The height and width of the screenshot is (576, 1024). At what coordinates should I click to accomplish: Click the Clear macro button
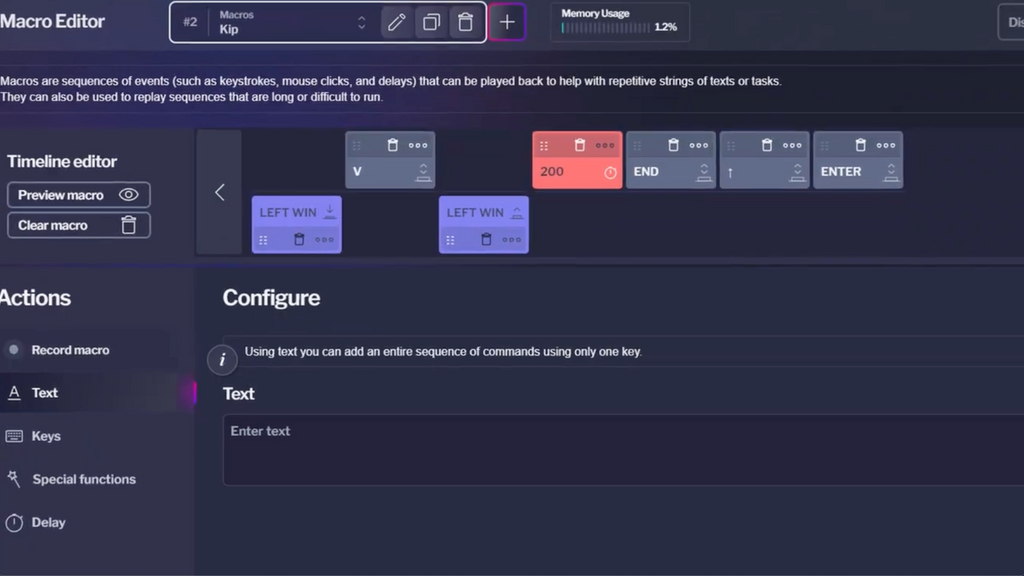coord(79,225)
